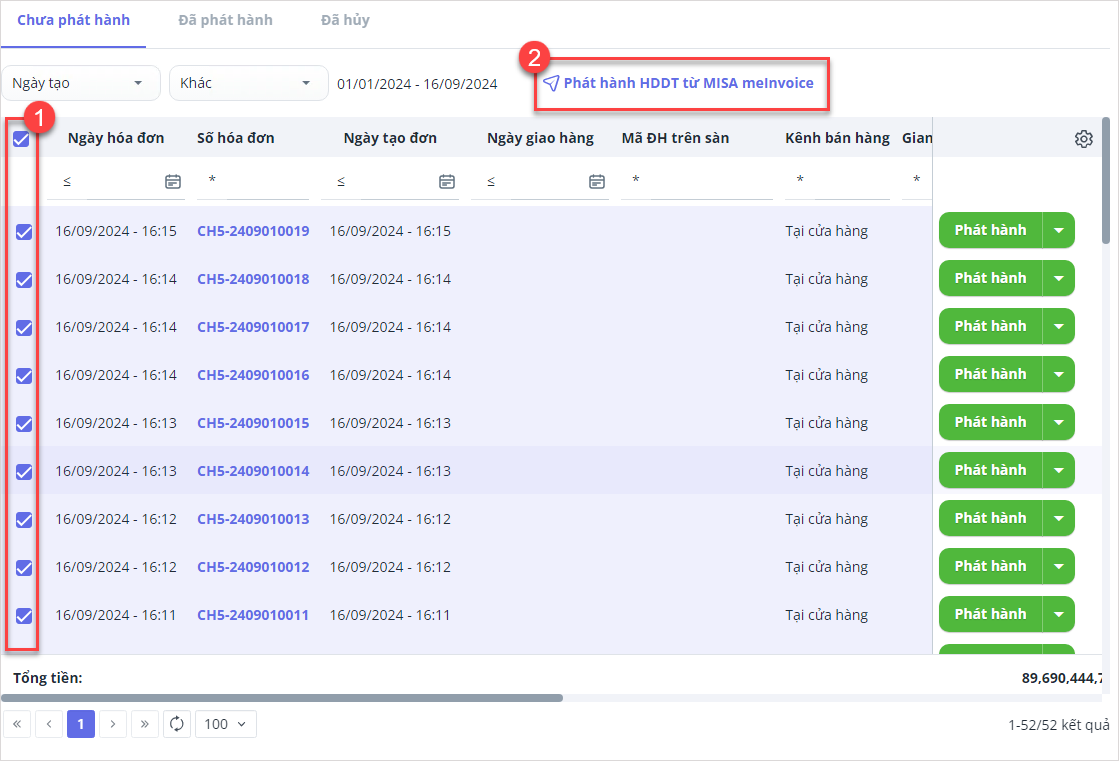Open the table column settings gear
Screen dimensions: 1119x761
click(x=1083, y=139)
